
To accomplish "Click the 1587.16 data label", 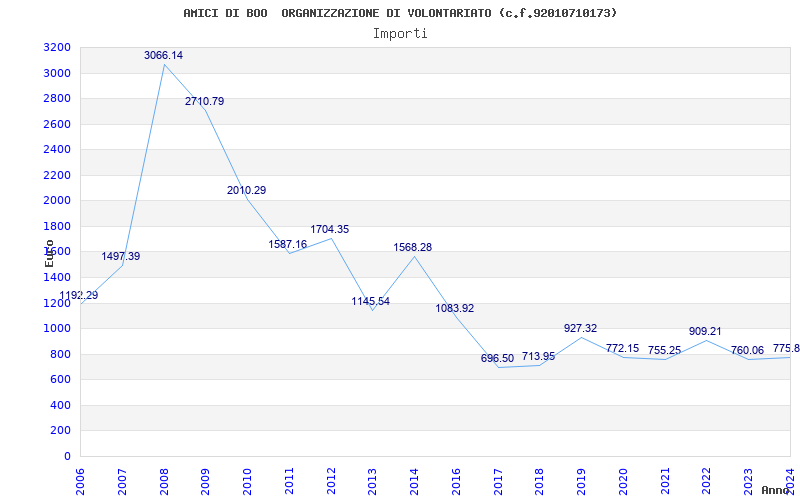I will [288, 244].
